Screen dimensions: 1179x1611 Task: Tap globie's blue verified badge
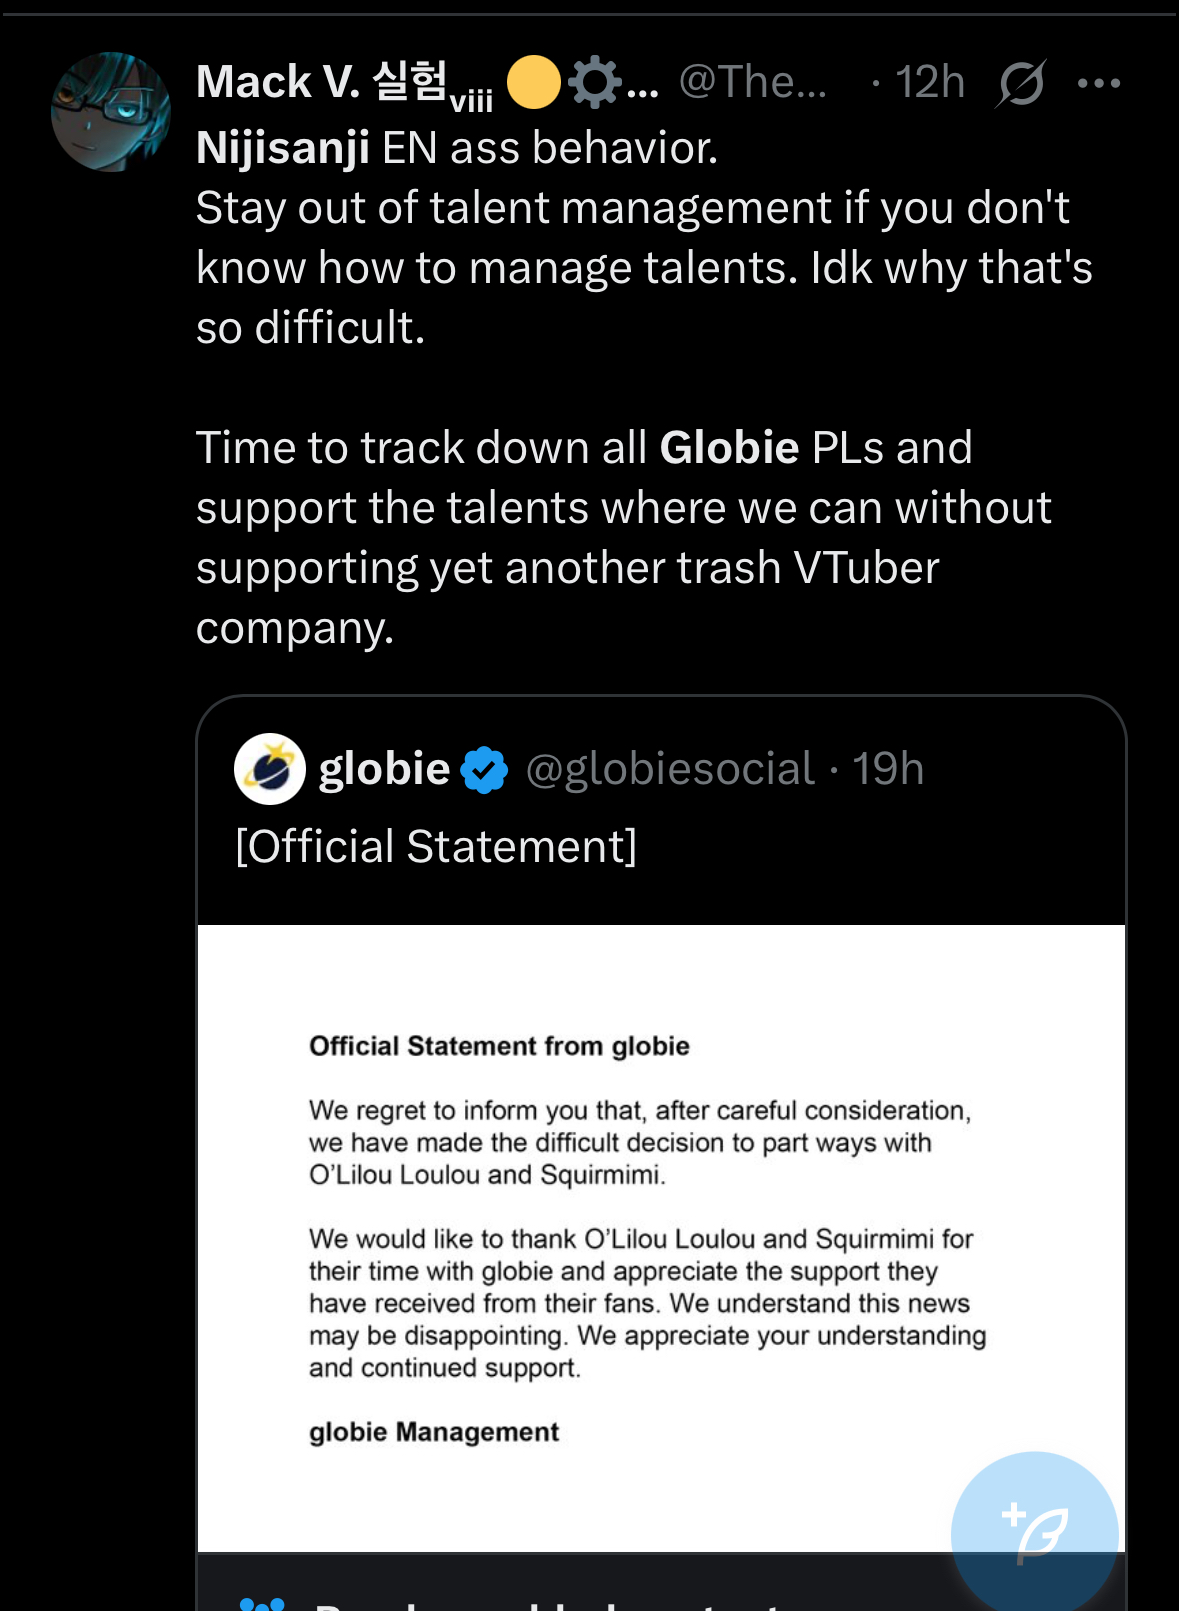[486, 770]
